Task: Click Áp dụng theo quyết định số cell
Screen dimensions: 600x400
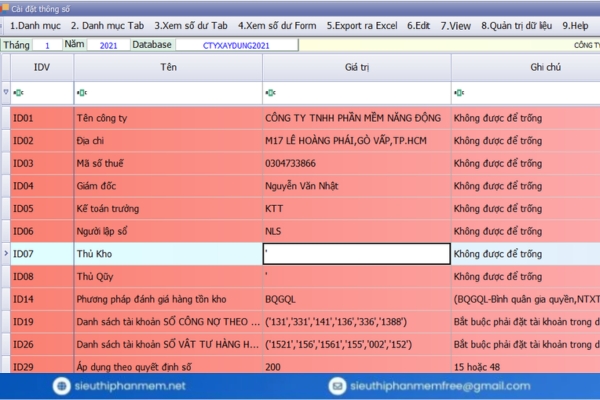Action: click(168, 364)
